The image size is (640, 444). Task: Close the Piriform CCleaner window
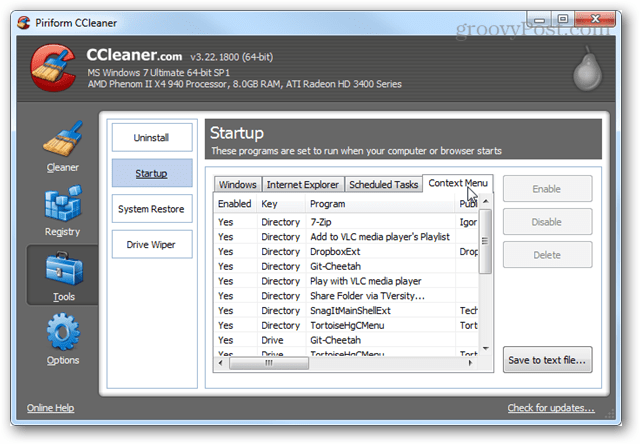tap(595, 19)
